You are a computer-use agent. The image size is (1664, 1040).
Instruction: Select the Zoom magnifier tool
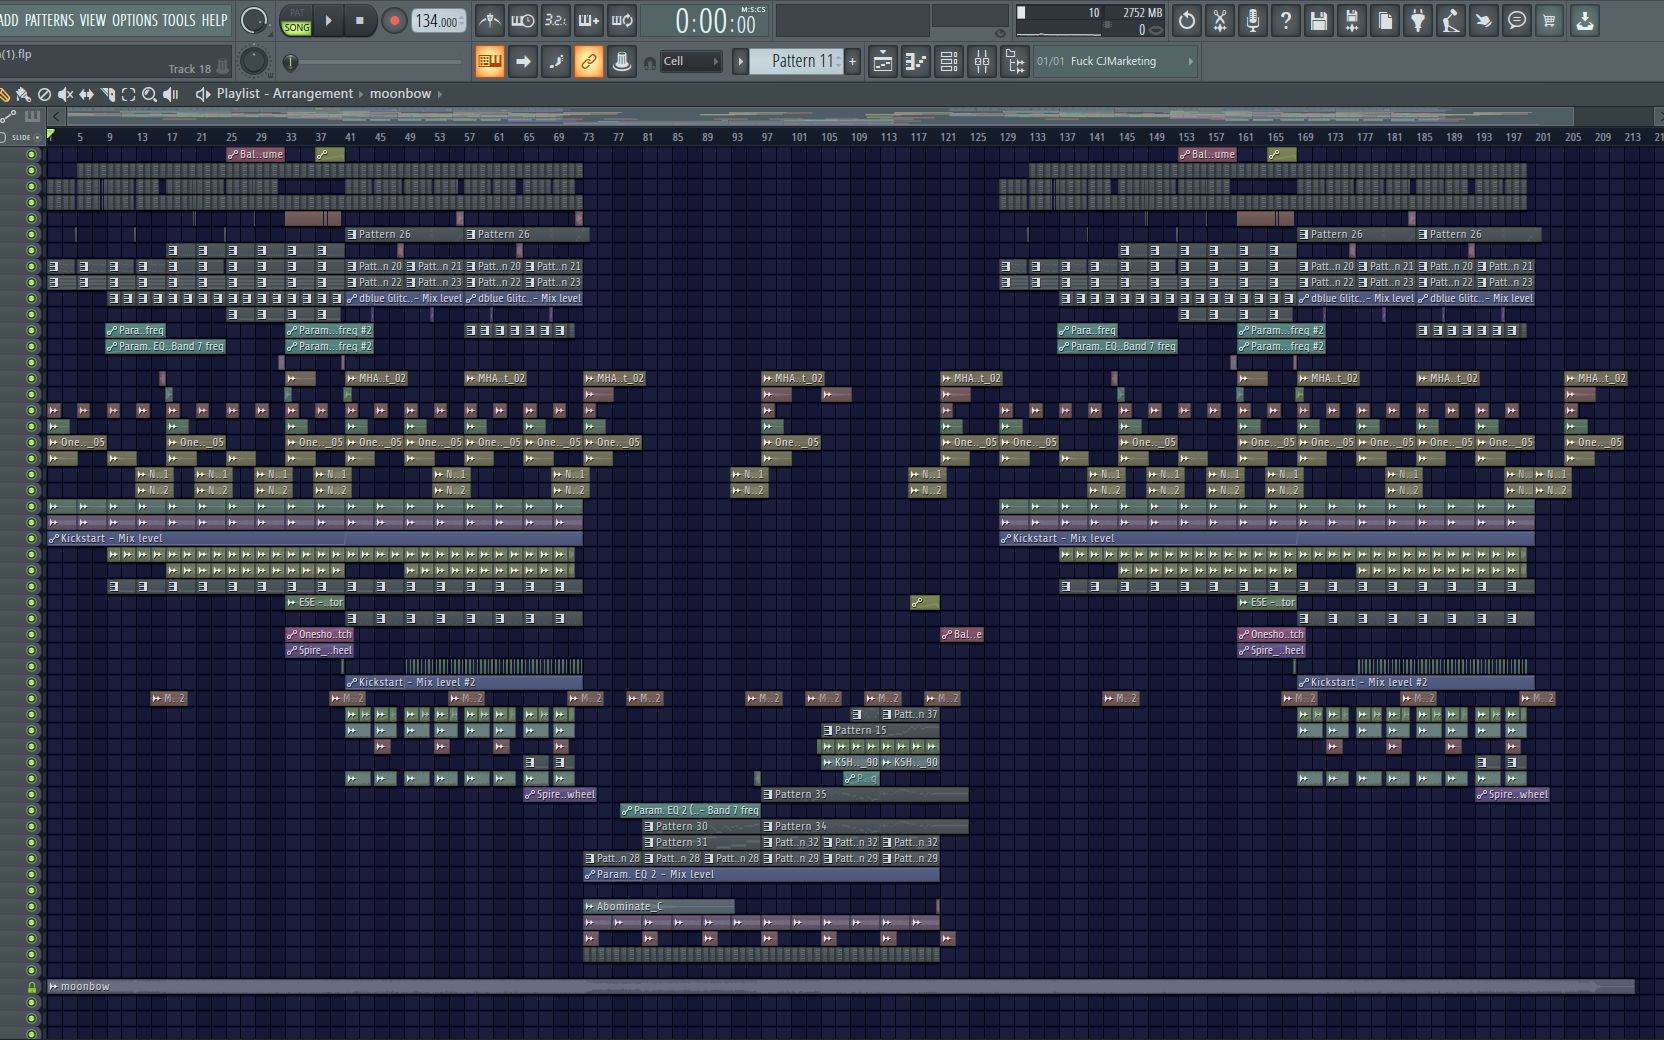[149, 94]
